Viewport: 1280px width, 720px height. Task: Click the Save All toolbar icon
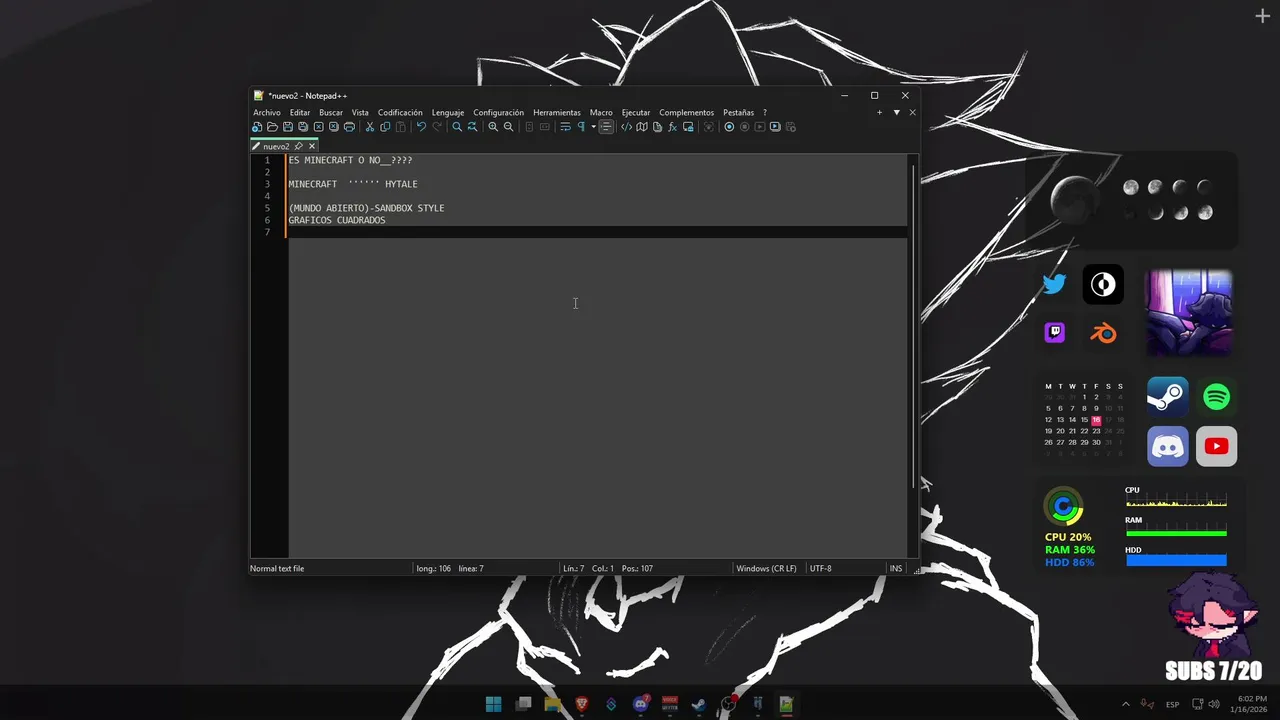coord(303,127)
